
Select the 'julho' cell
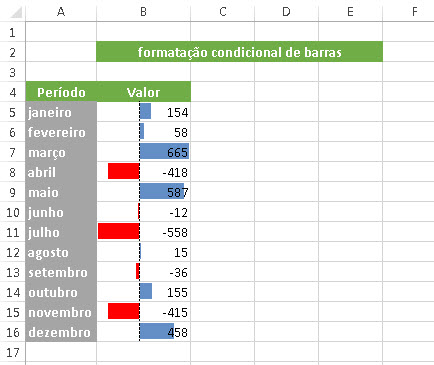[61, 232]
